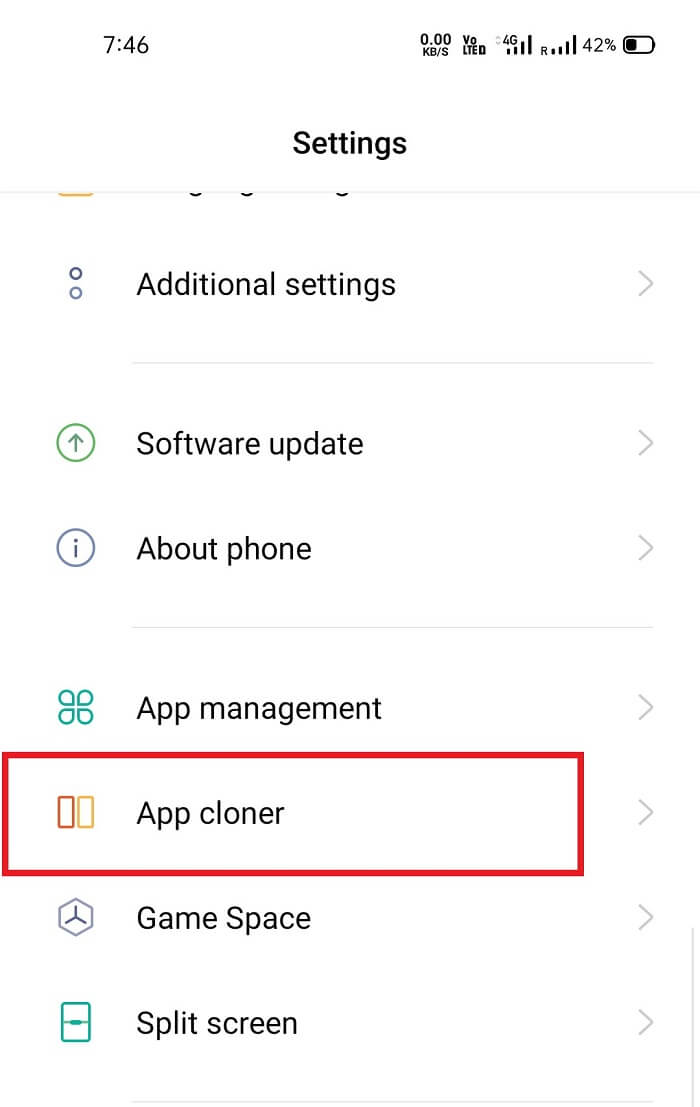Tap the Split screen green icon
This screenshot has height=1107, width=700.
coord(76,1022)
